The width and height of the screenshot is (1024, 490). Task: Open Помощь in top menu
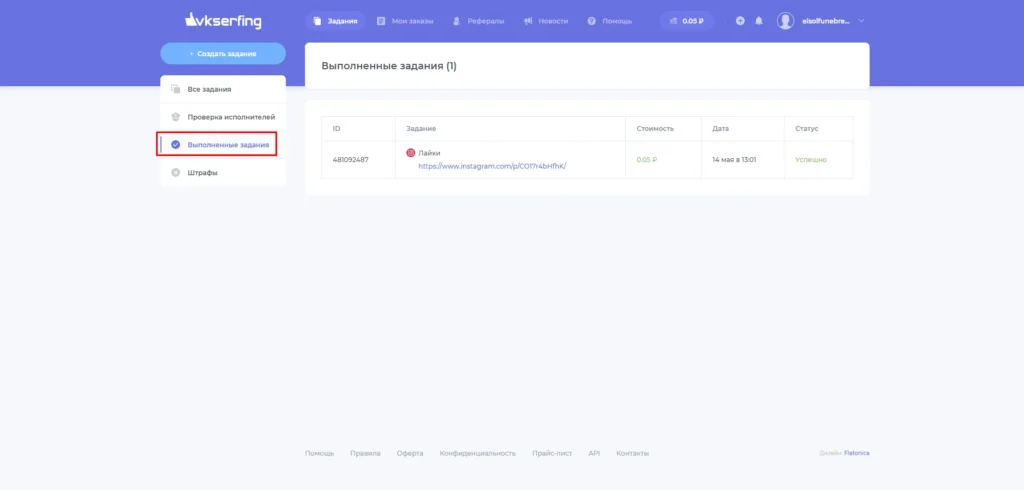pyautogui.click(x=610, y=21)
